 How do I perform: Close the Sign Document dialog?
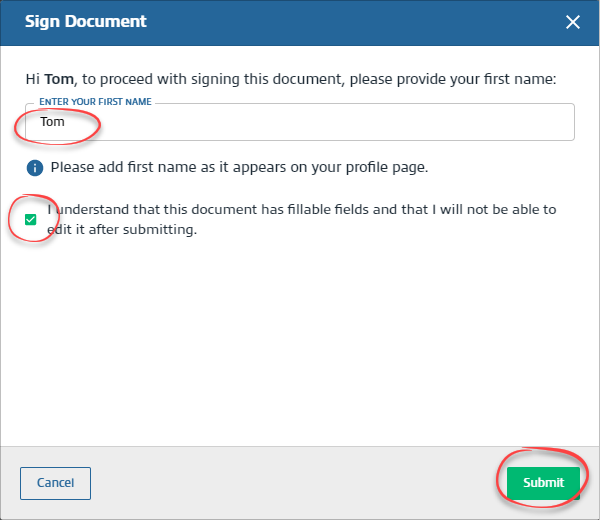point(573,22)
